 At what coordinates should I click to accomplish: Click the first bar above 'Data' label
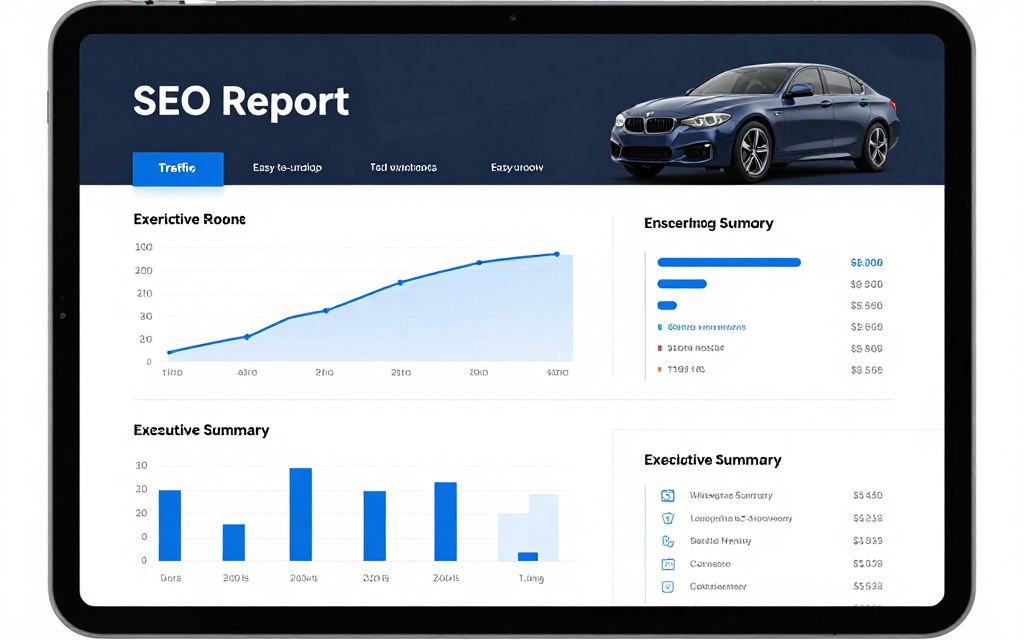170,526
